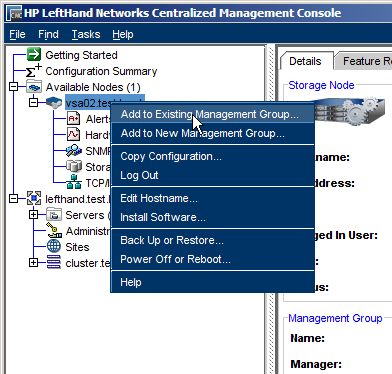Viewport: 392px width, 374px height.
Task: Switch to the Details tab
Action: click(x=305, y=61)
